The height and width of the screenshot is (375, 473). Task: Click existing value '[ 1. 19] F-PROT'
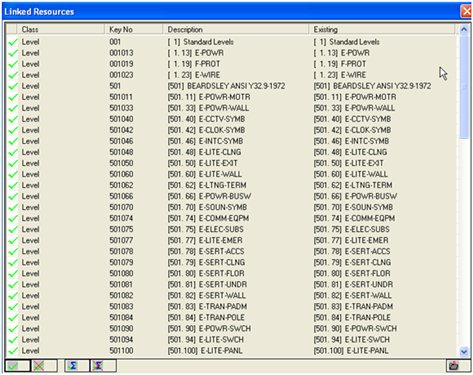(x=340, y=64)
